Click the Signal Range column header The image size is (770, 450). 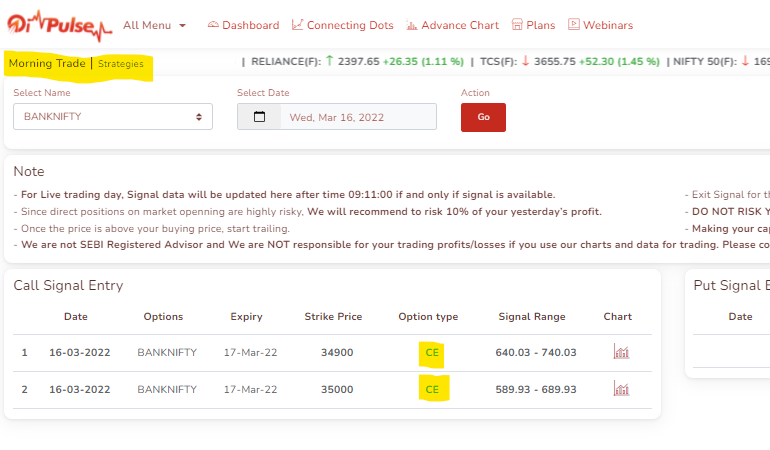(532, 317)
